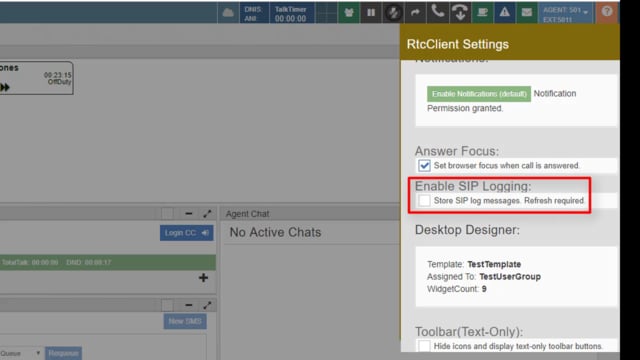Screen dimensions: 640x360
Task: Check Hide icons text-only toolbar checkbox
Action: tap(424, 346)
